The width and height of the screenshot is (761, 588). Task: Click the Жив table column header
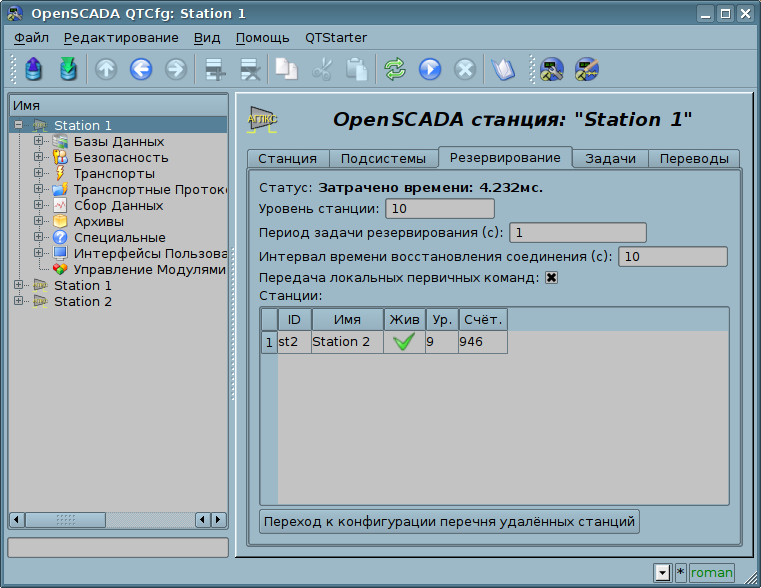404,320
